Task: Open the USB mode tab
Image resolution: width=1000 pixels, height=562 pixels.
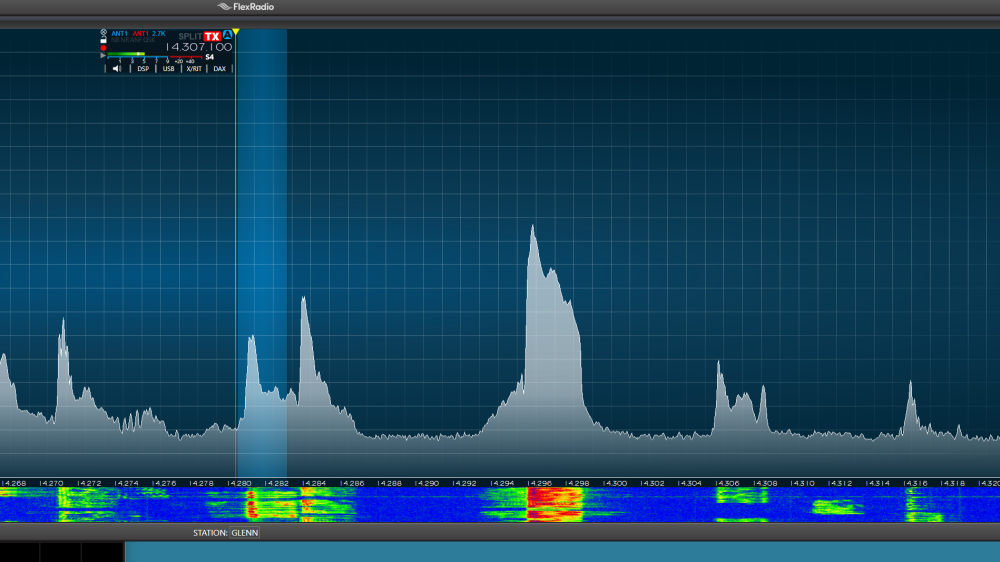Action: coord(168,69)
